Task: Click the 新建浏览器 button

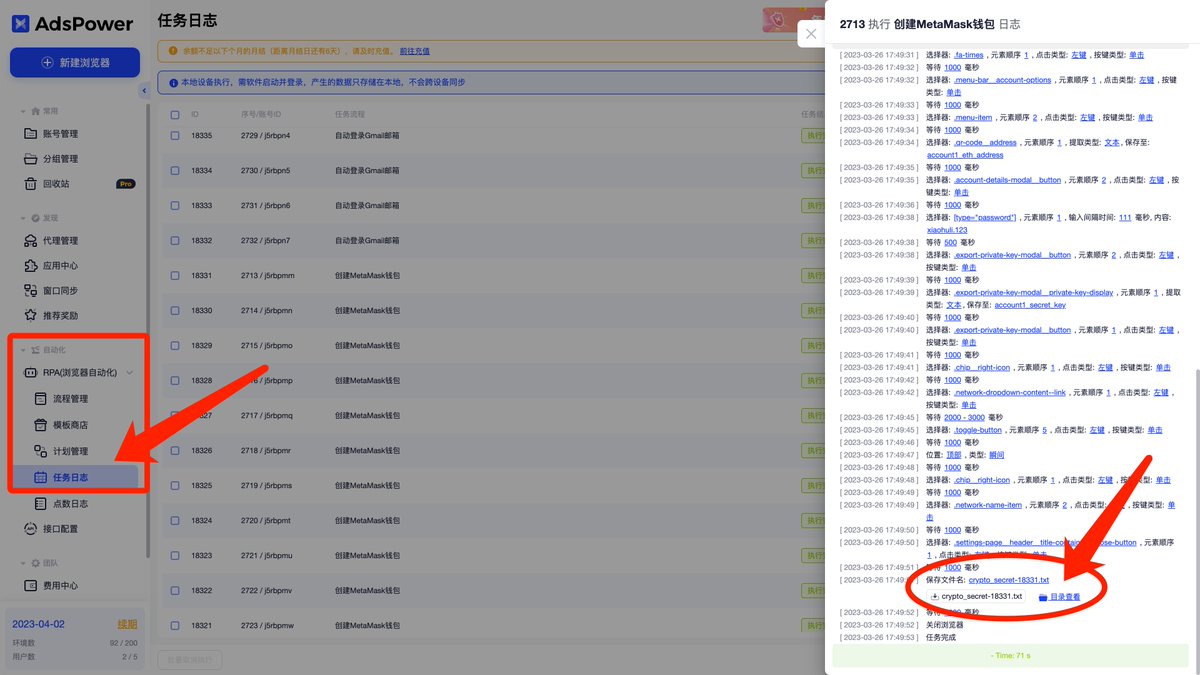Action: coord(75,62)
